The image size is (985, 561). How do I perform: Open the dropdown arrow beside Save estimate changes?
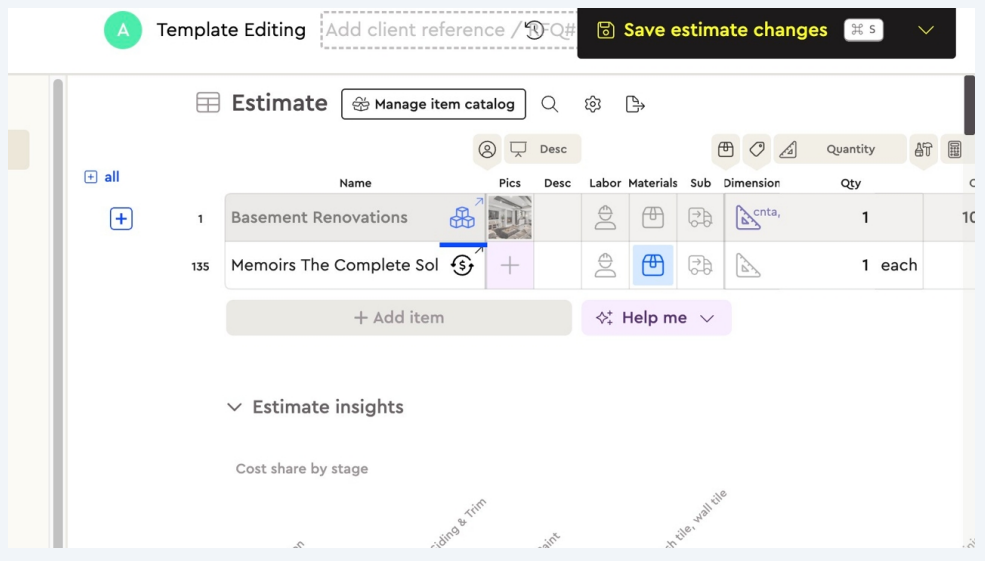(925, 30)
